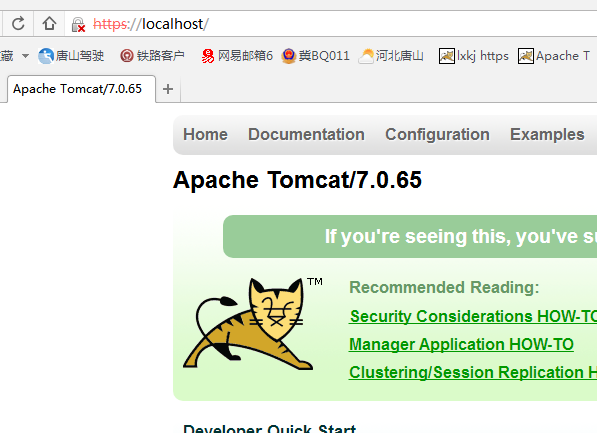
Task: Click the 河北唐山 weather sun icon
Action: coord(366,56)
